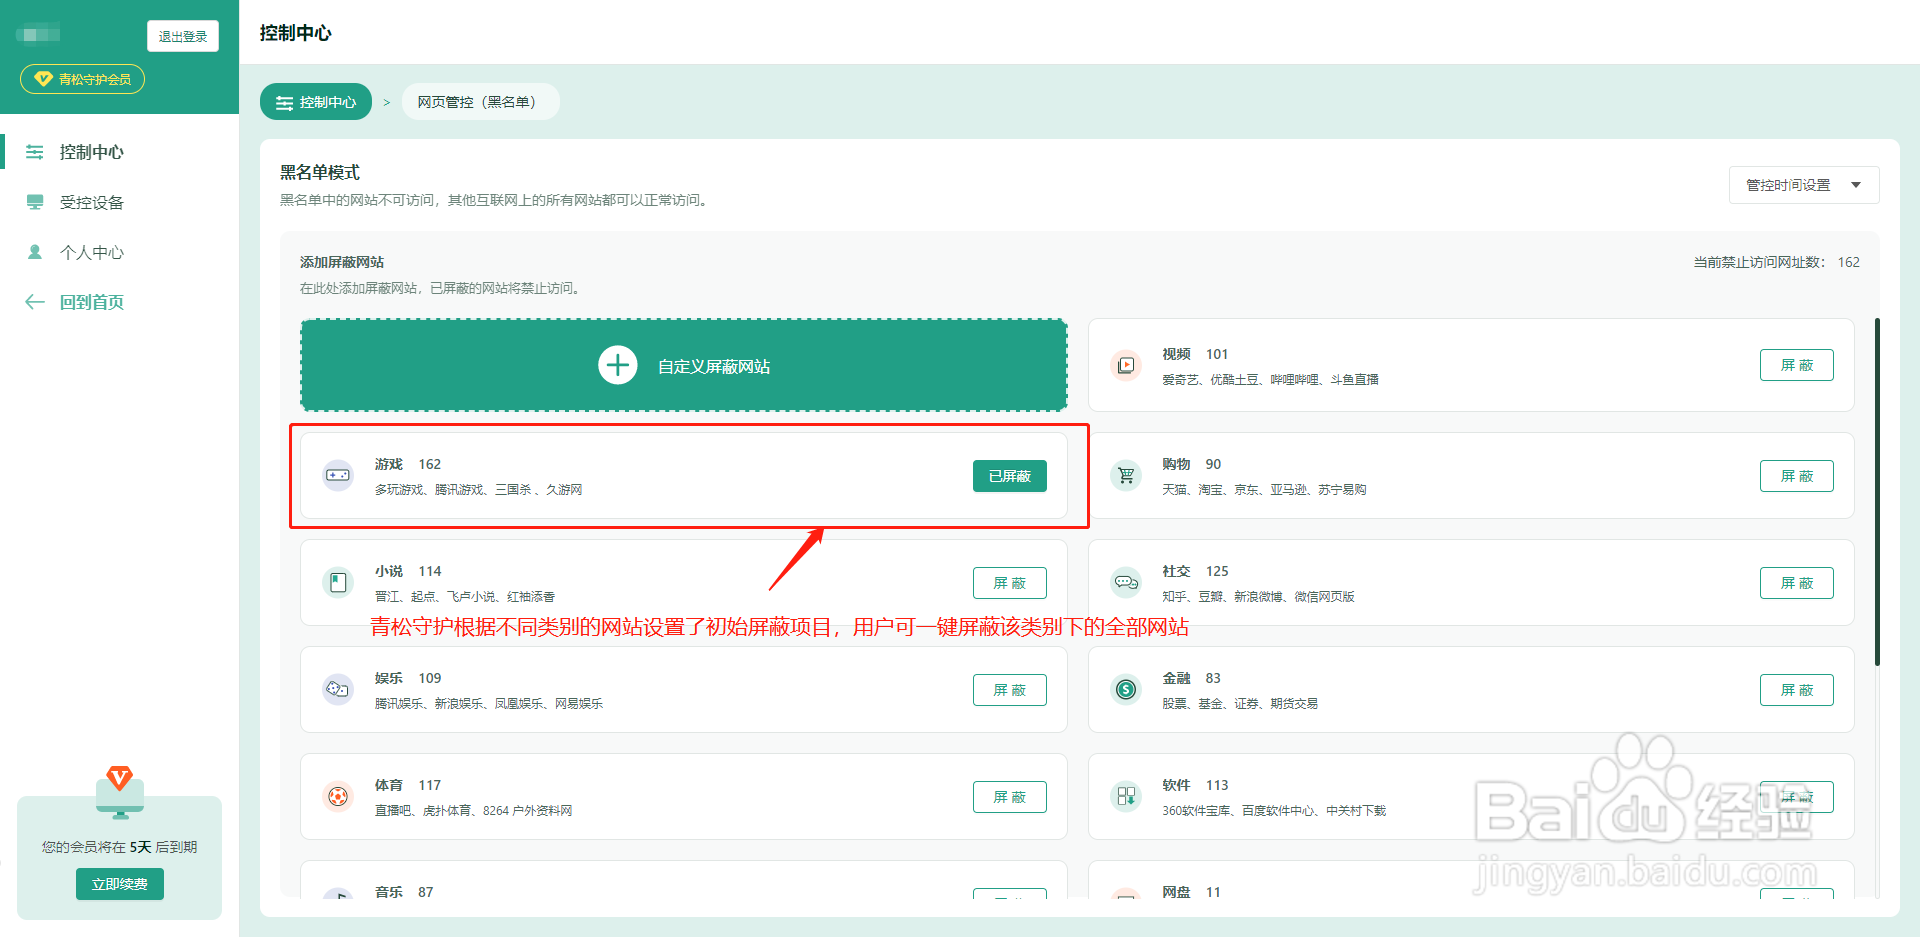Block the 金融 category with 屏蔽
This screenshot has width=1920, height=937.
pos(1797,690)
